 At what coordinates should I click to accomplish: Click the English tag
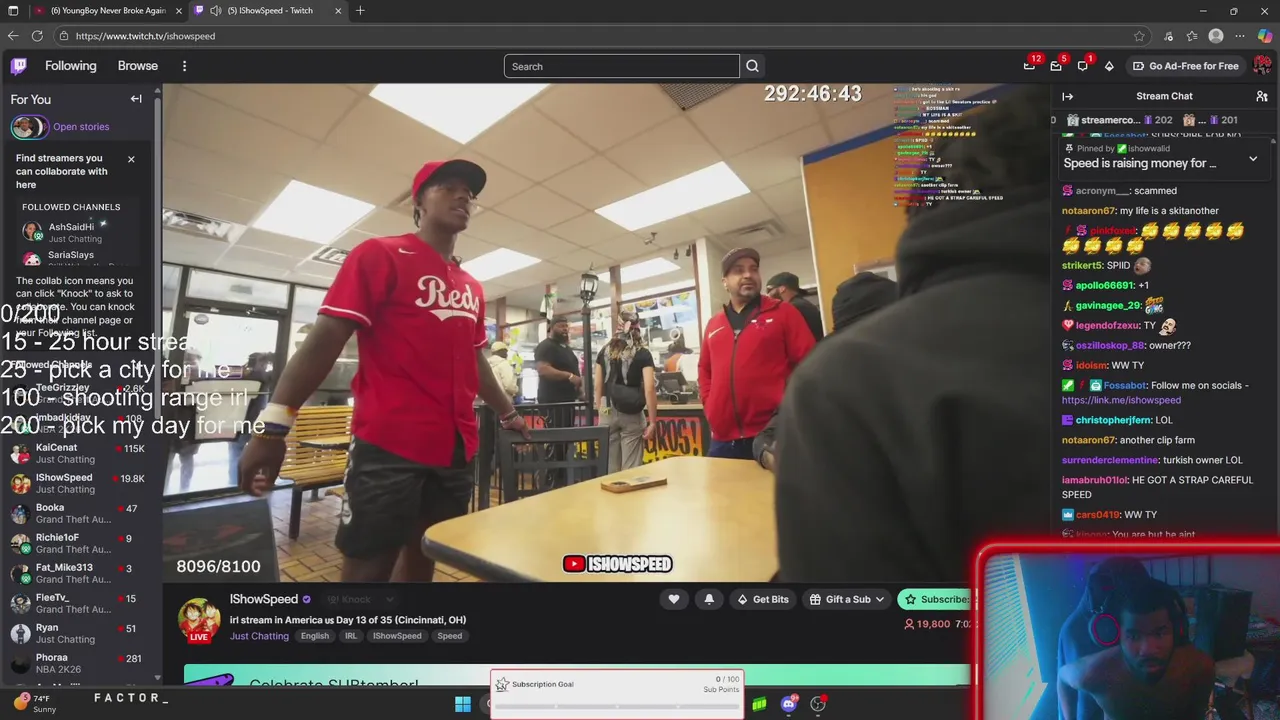[315, 636]
